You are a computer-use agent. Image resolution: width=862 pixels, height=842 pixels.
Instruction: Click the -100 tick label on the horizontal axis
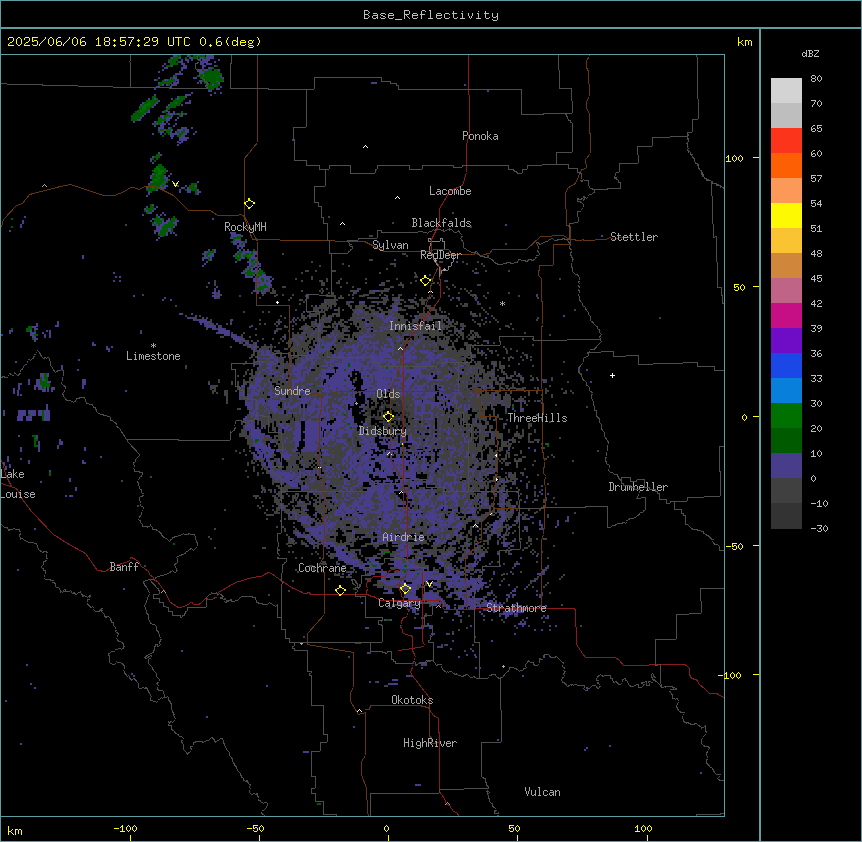coord(125,828)
